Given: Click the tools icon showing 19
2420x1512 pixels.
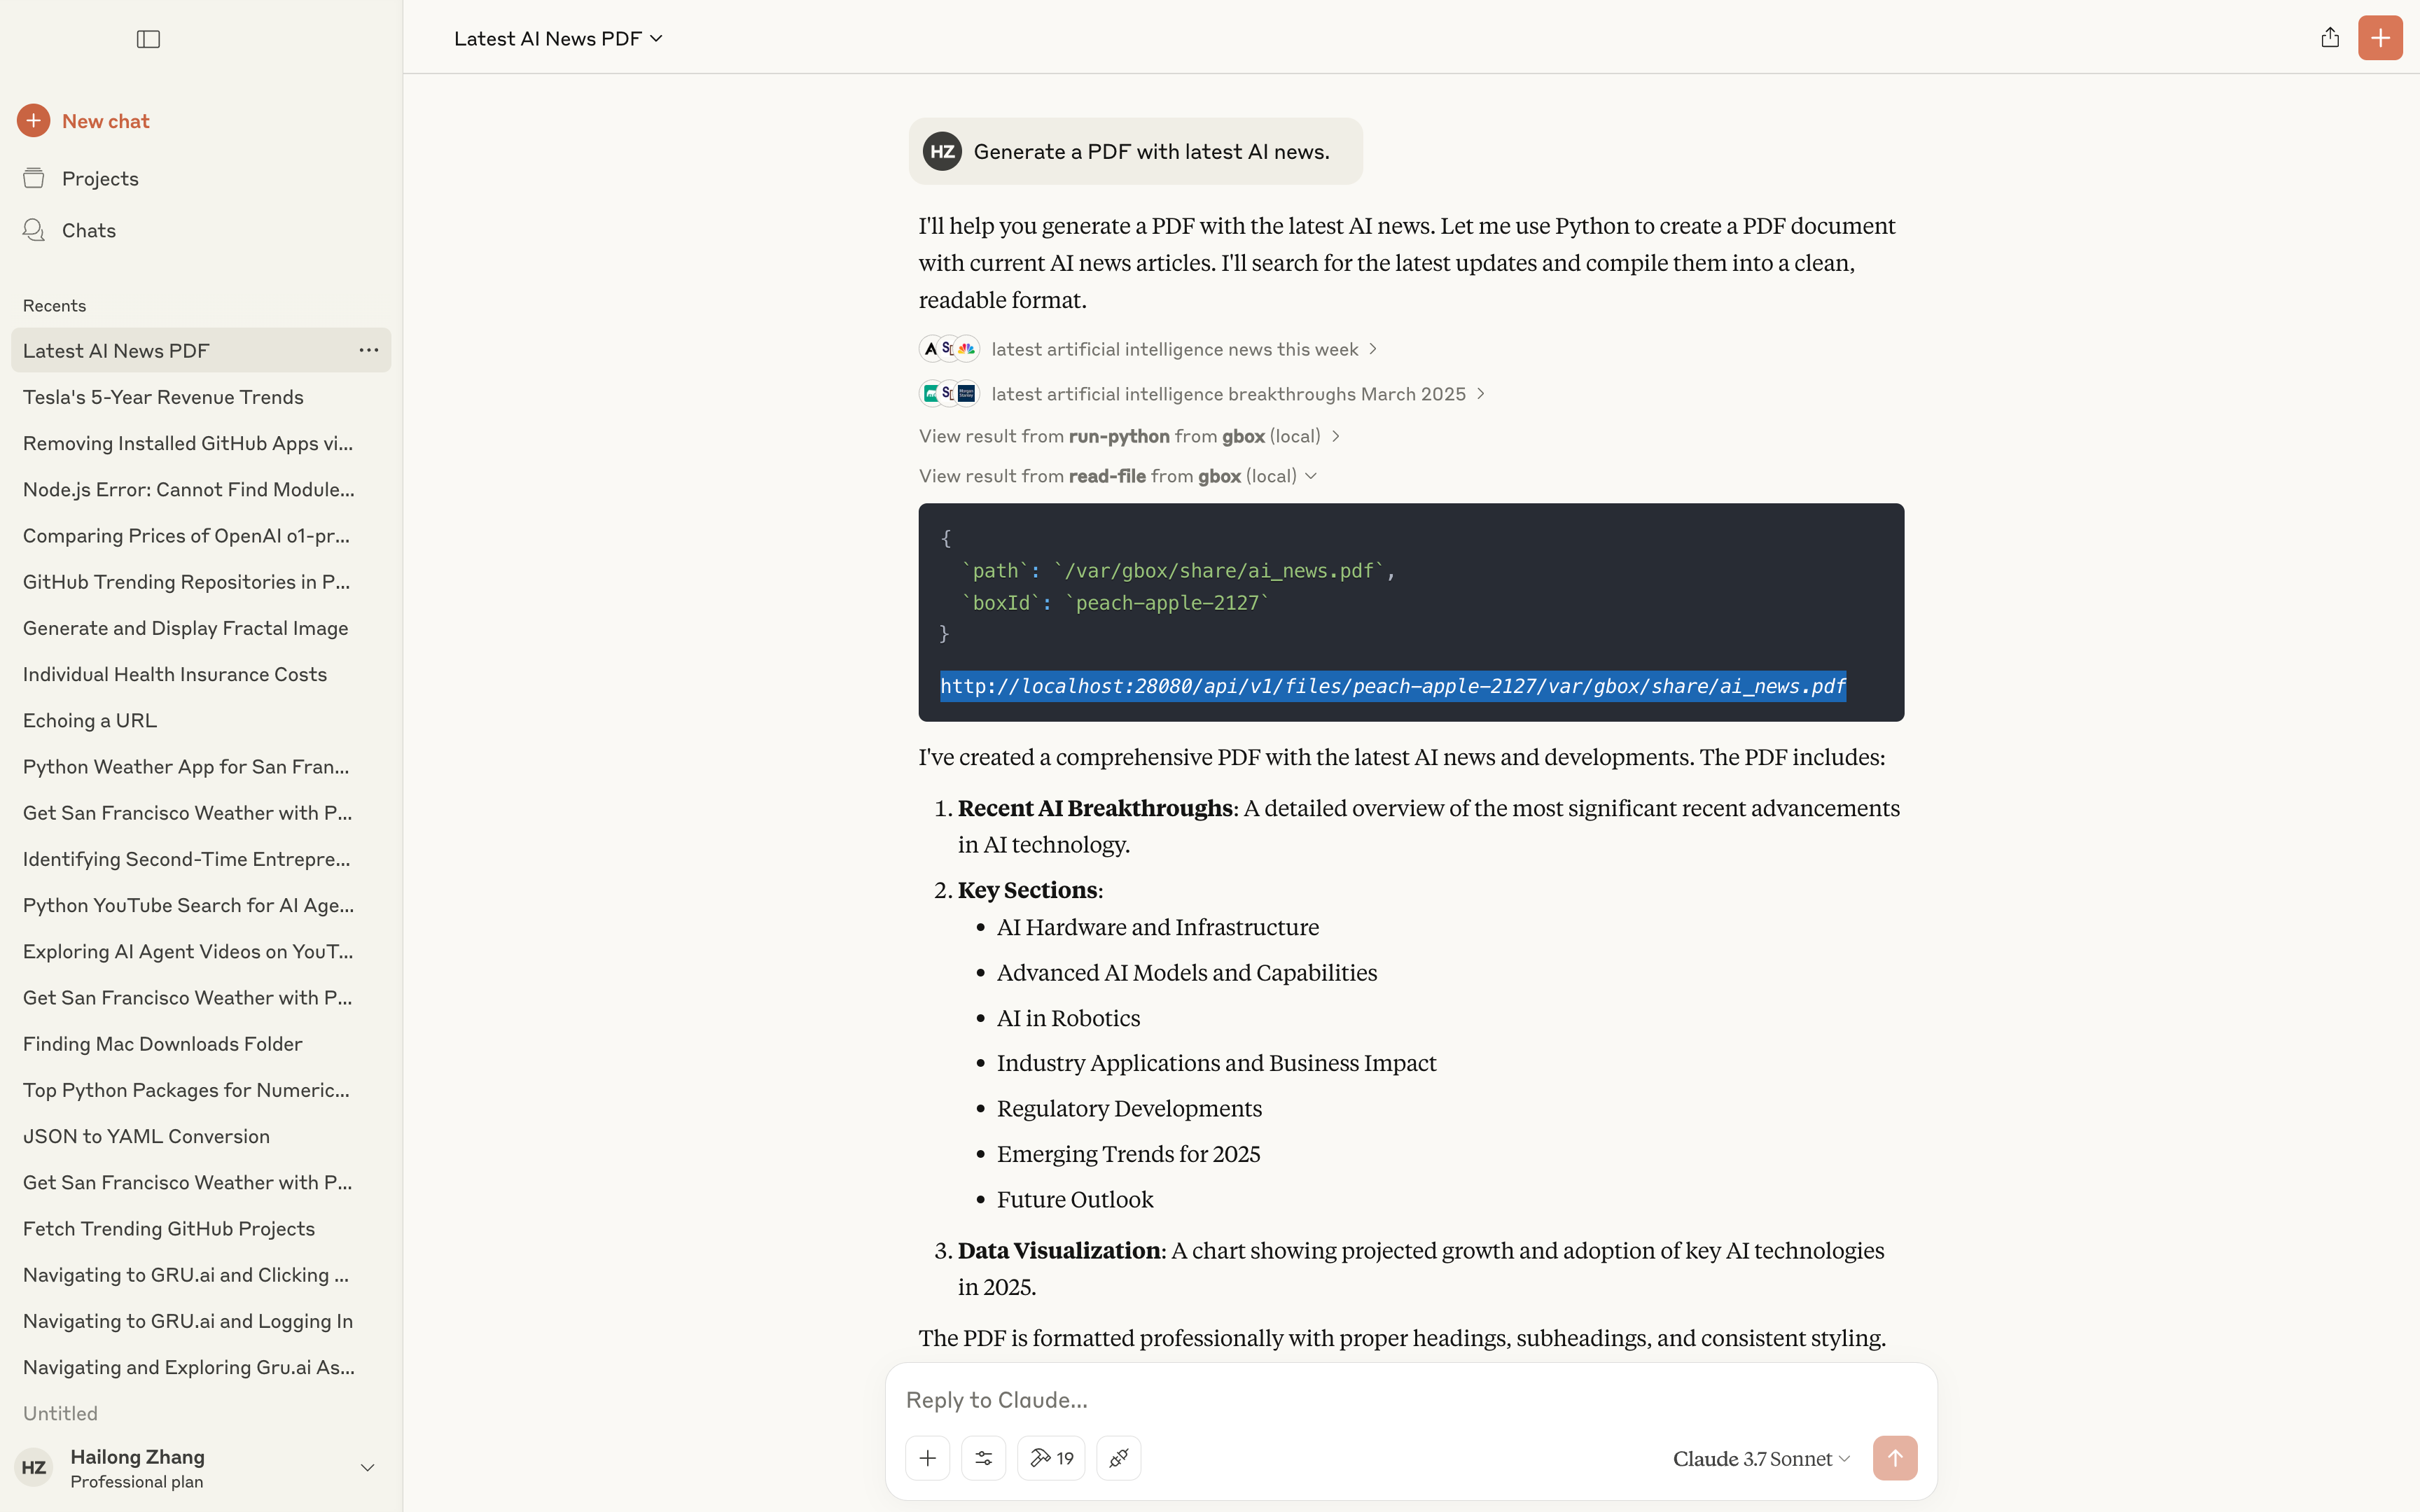Looking at the screenshot, I should click(x=1051, y=1458).
